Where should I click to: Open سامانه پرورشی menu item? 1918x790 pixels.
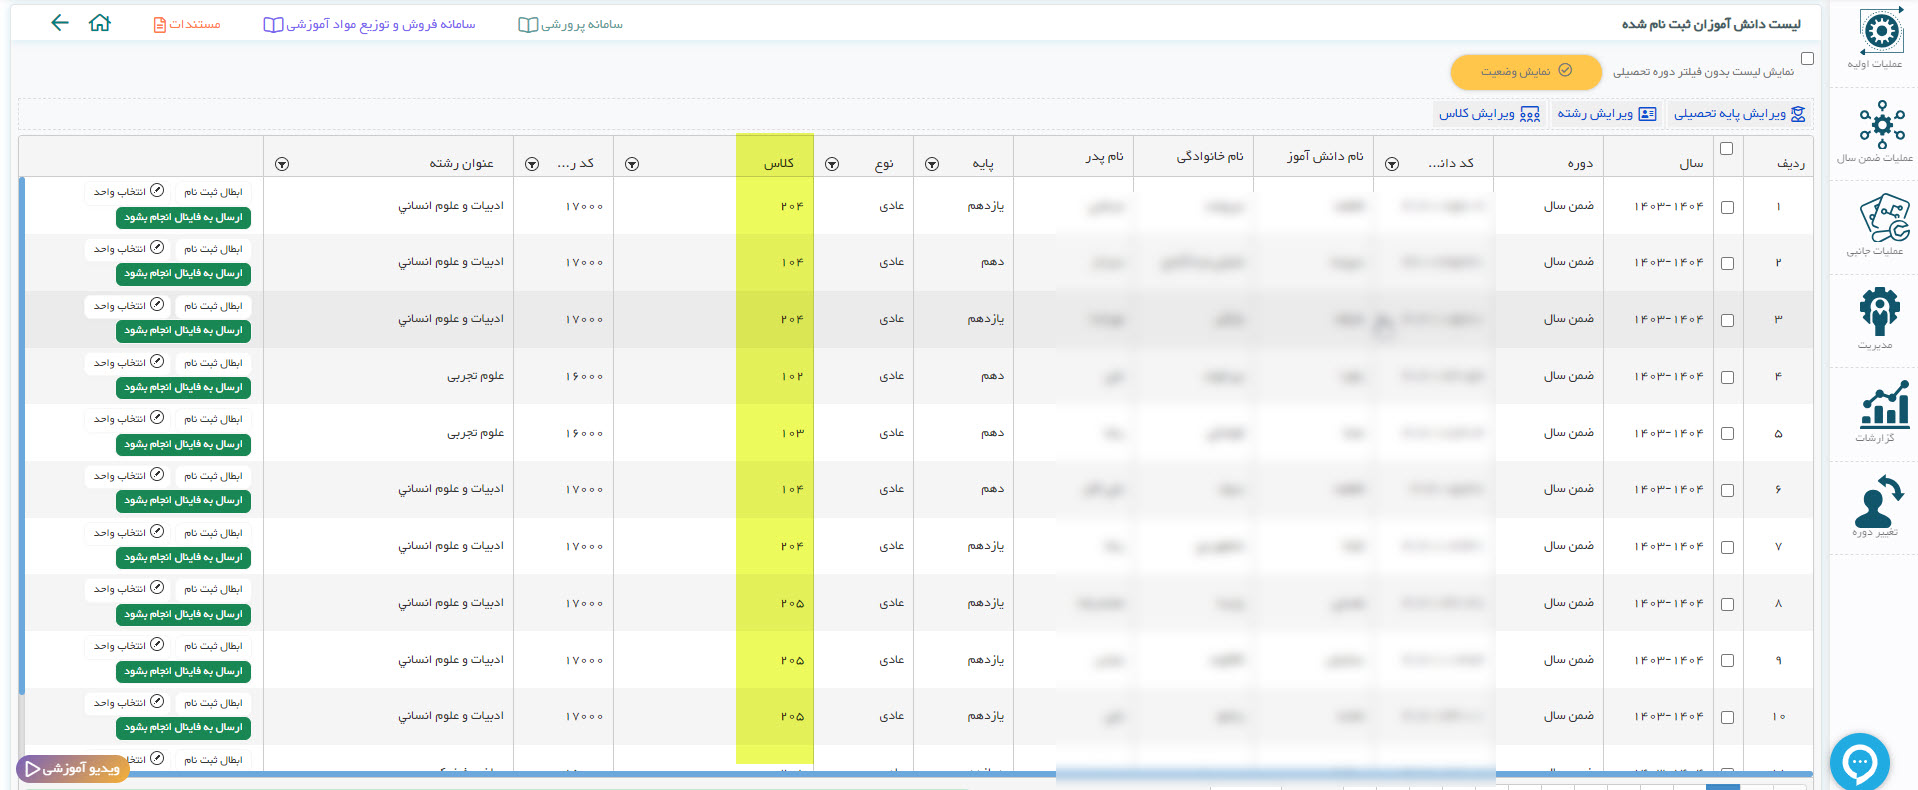click(570, 24)
